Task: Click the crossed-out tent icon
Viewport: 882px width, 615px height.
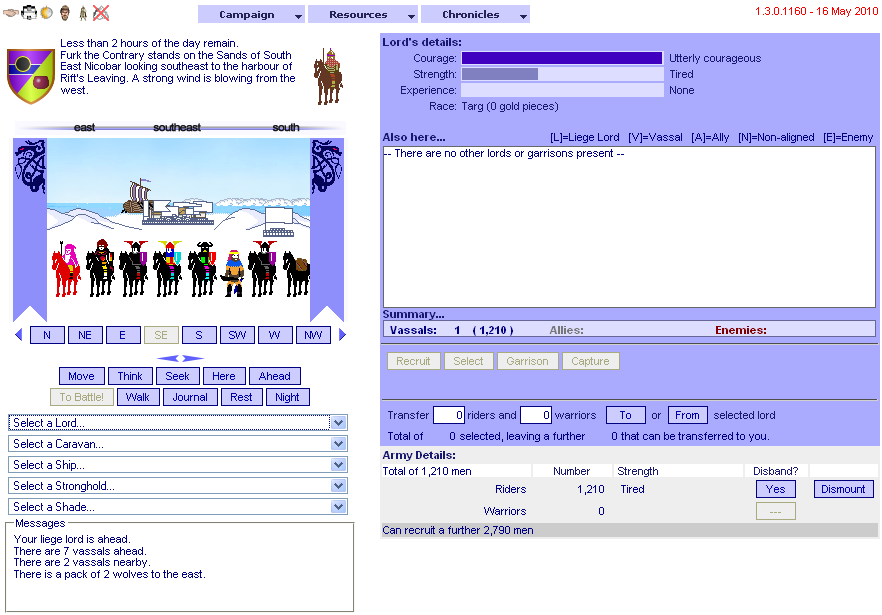Action: pos(100,13)
